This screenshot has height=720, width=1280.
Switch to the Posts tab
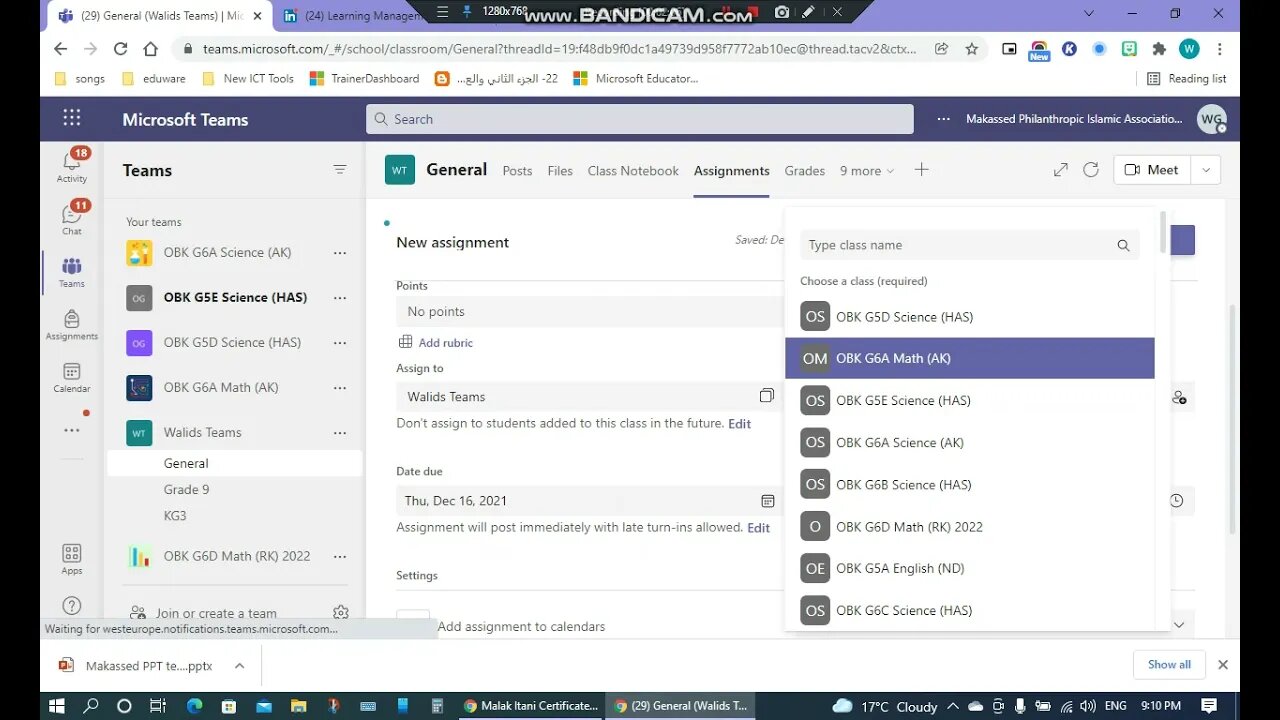pos(517,171)
